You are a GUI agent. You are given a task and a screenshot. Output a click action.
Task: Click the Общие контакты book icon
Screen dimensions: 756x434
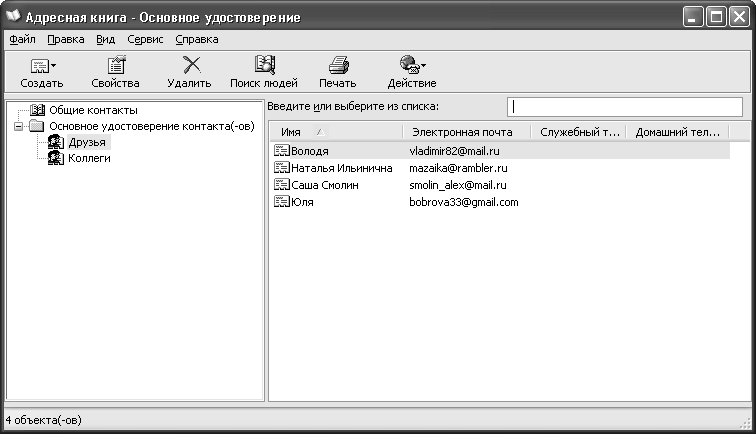[x=37, y=110]
